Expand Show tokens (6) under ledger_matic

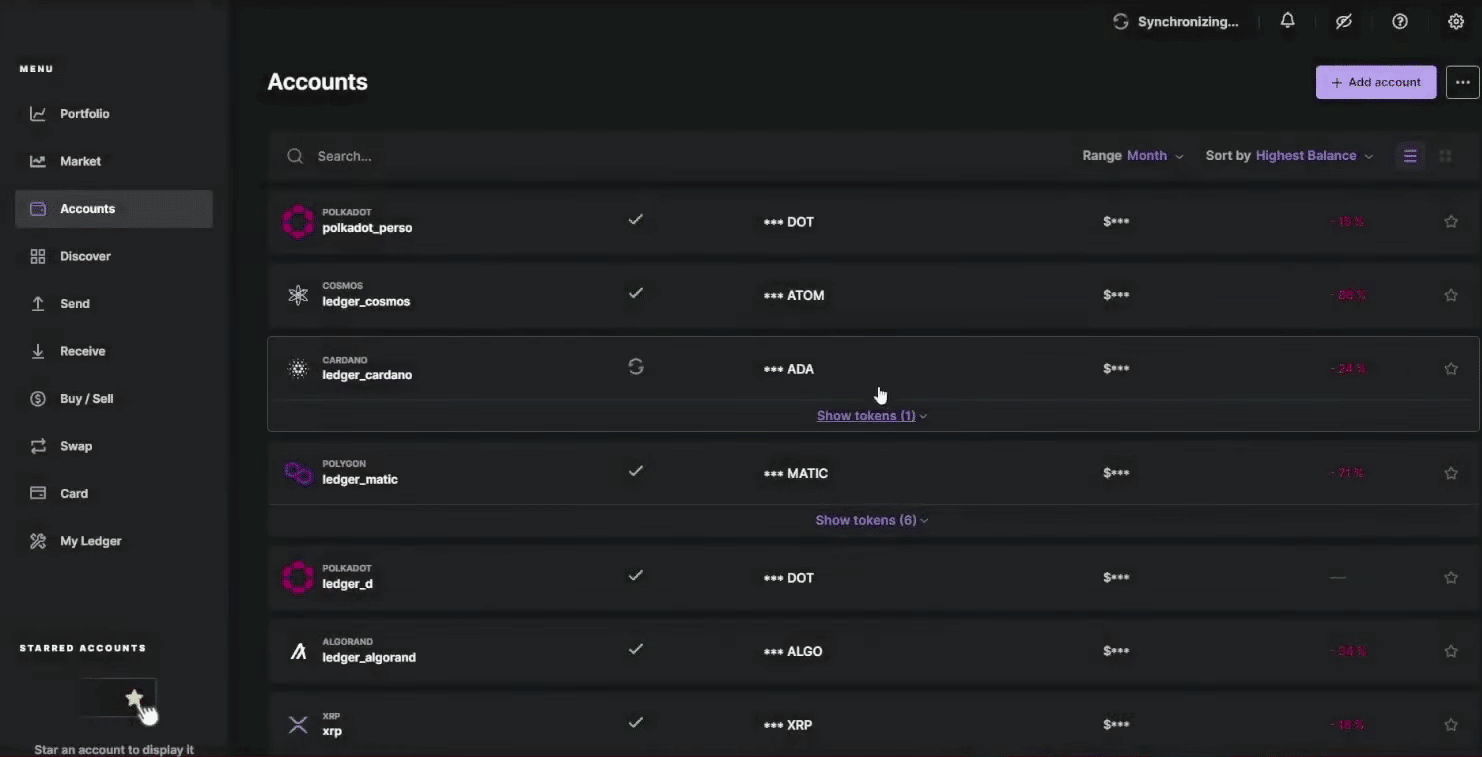871,520
